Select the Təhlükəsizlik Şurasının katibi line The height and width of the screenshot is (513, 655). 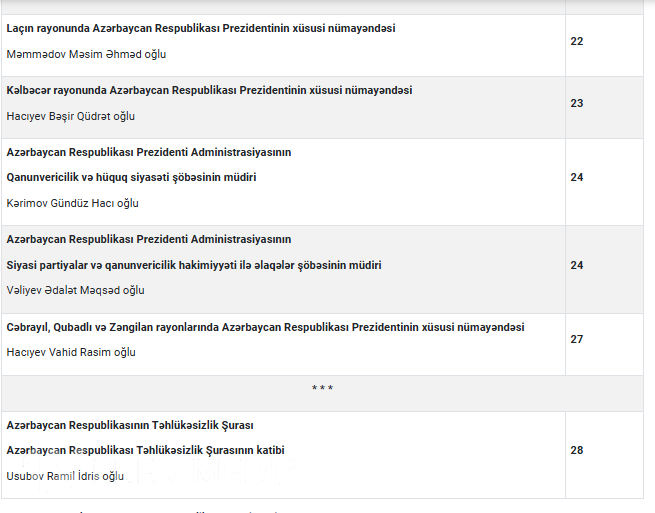146,450
